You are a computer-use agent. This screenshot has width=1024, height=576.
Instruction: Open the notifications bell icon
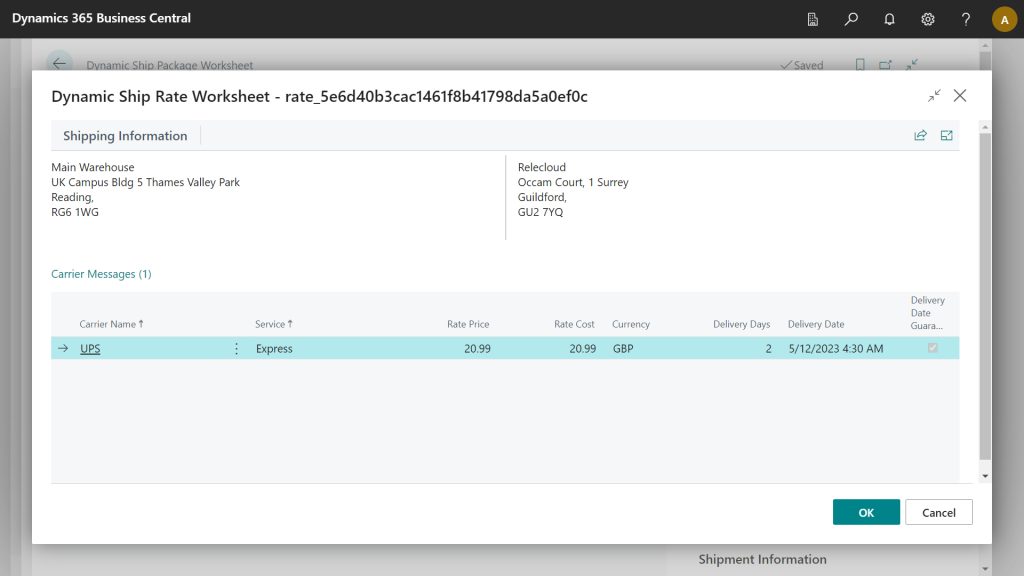(889, 19)
